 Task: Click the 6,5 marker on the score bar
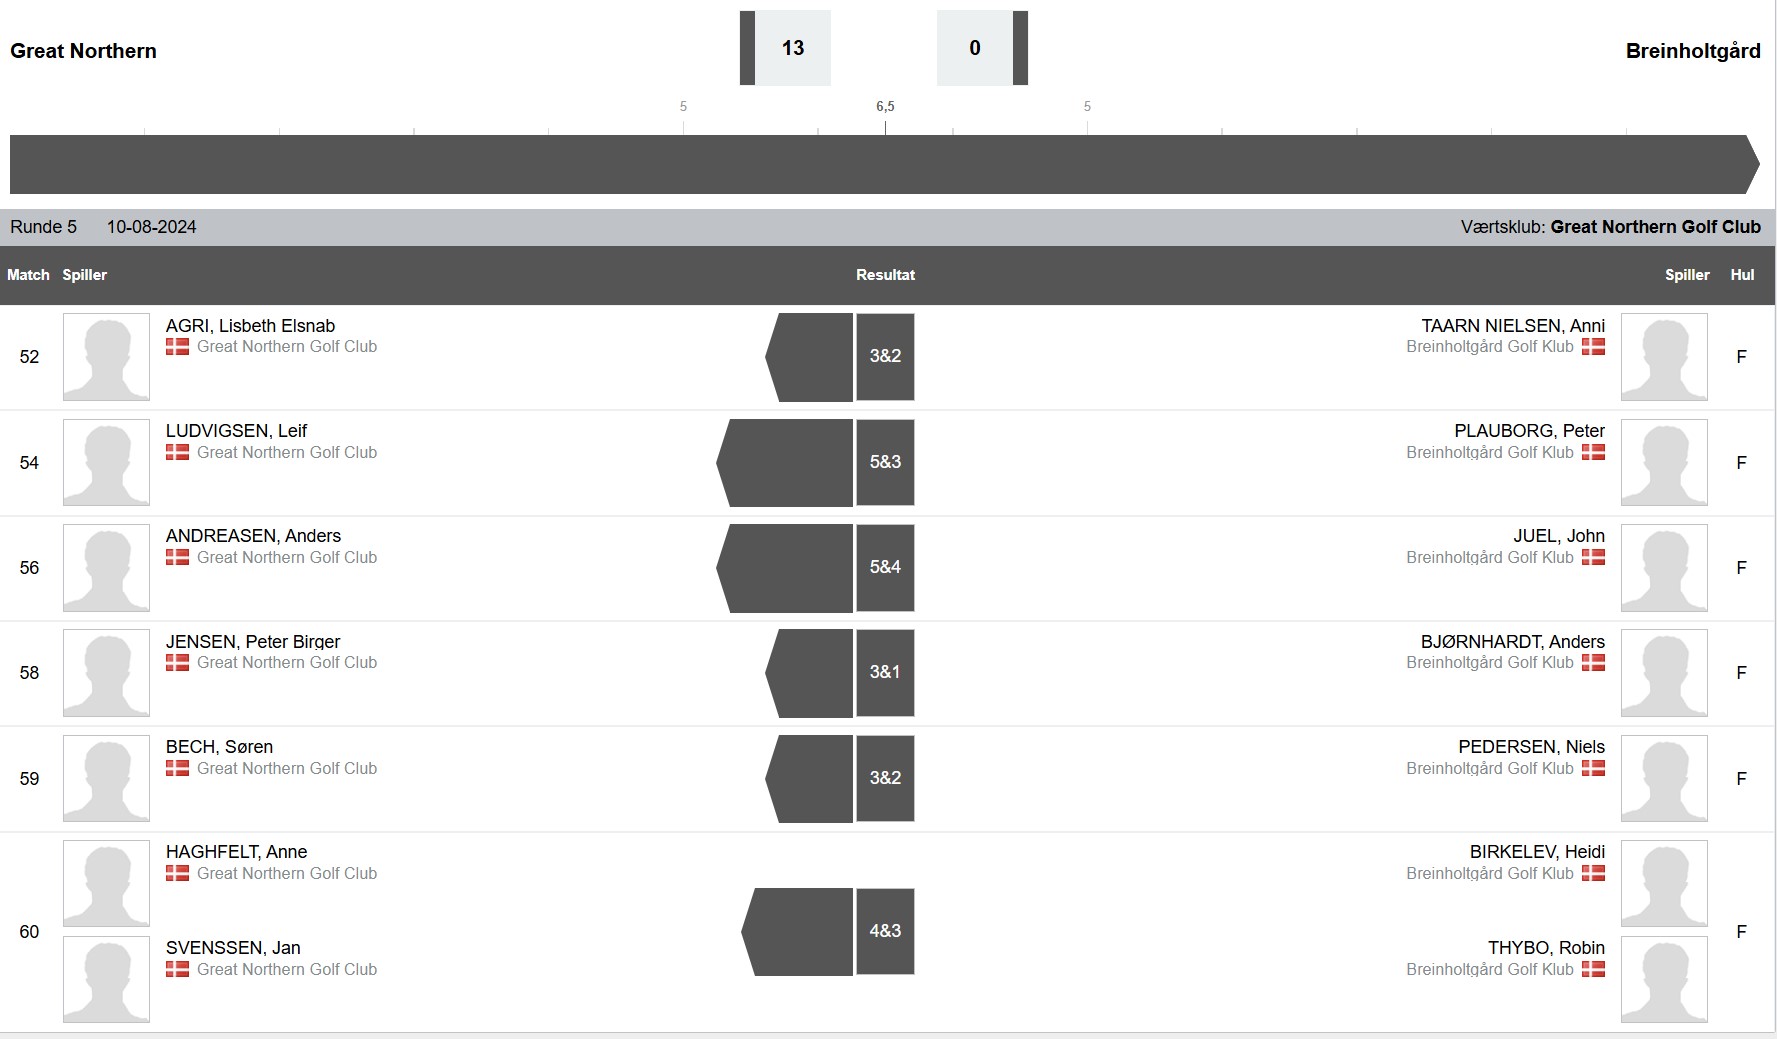885,106
